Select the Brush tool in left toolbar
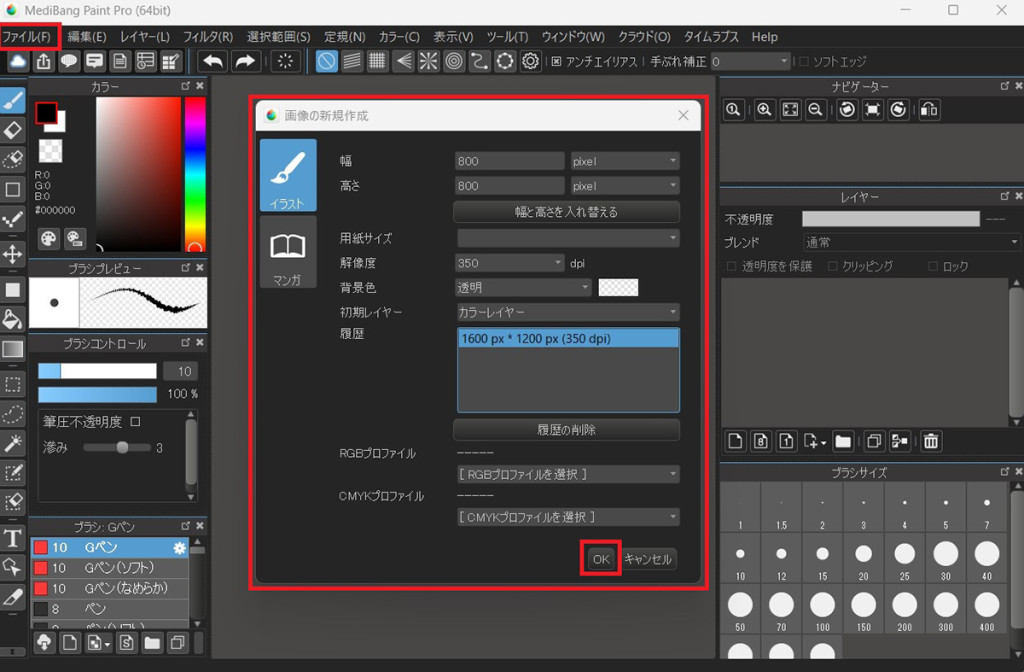 [13, 101]
